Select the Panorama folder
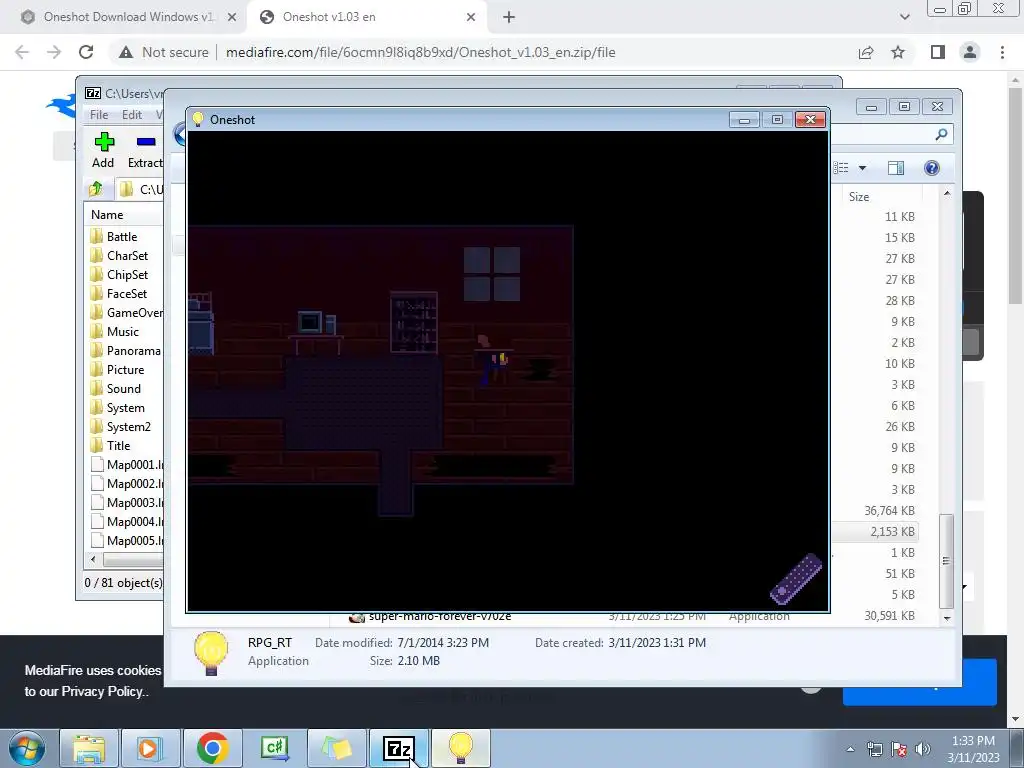Image resolution: width=1024 pixels, height=768 pixels. click(x=126, y=350)
